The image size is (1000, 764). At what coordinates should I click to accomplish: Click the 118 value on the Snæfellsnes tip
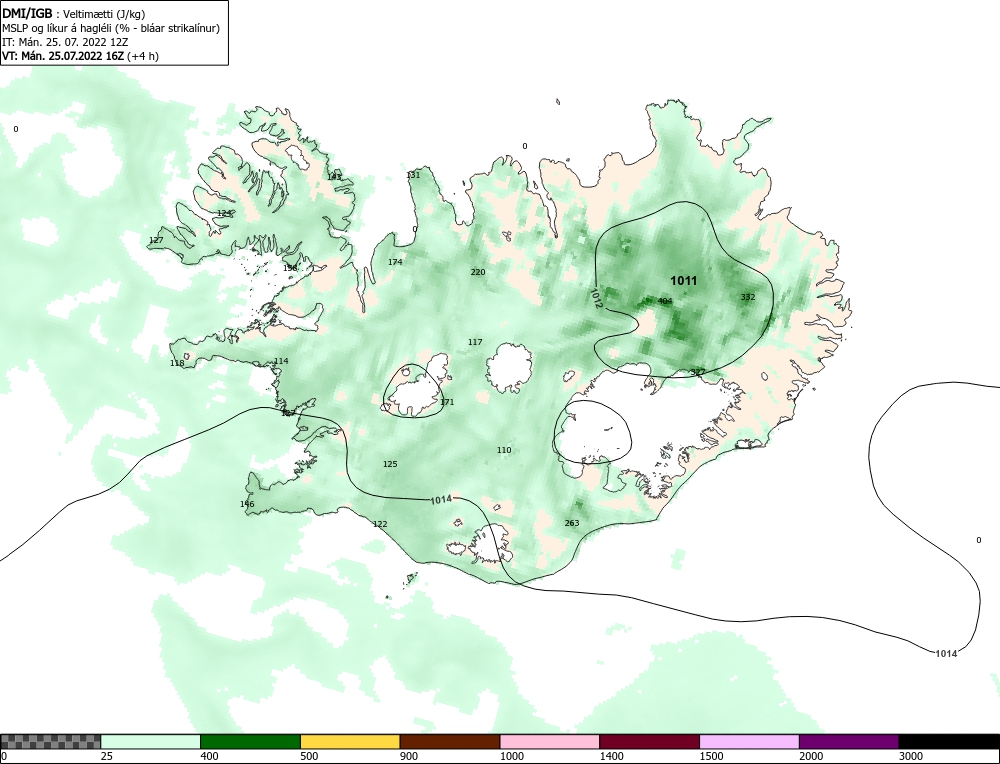click(x=177, y=363)
